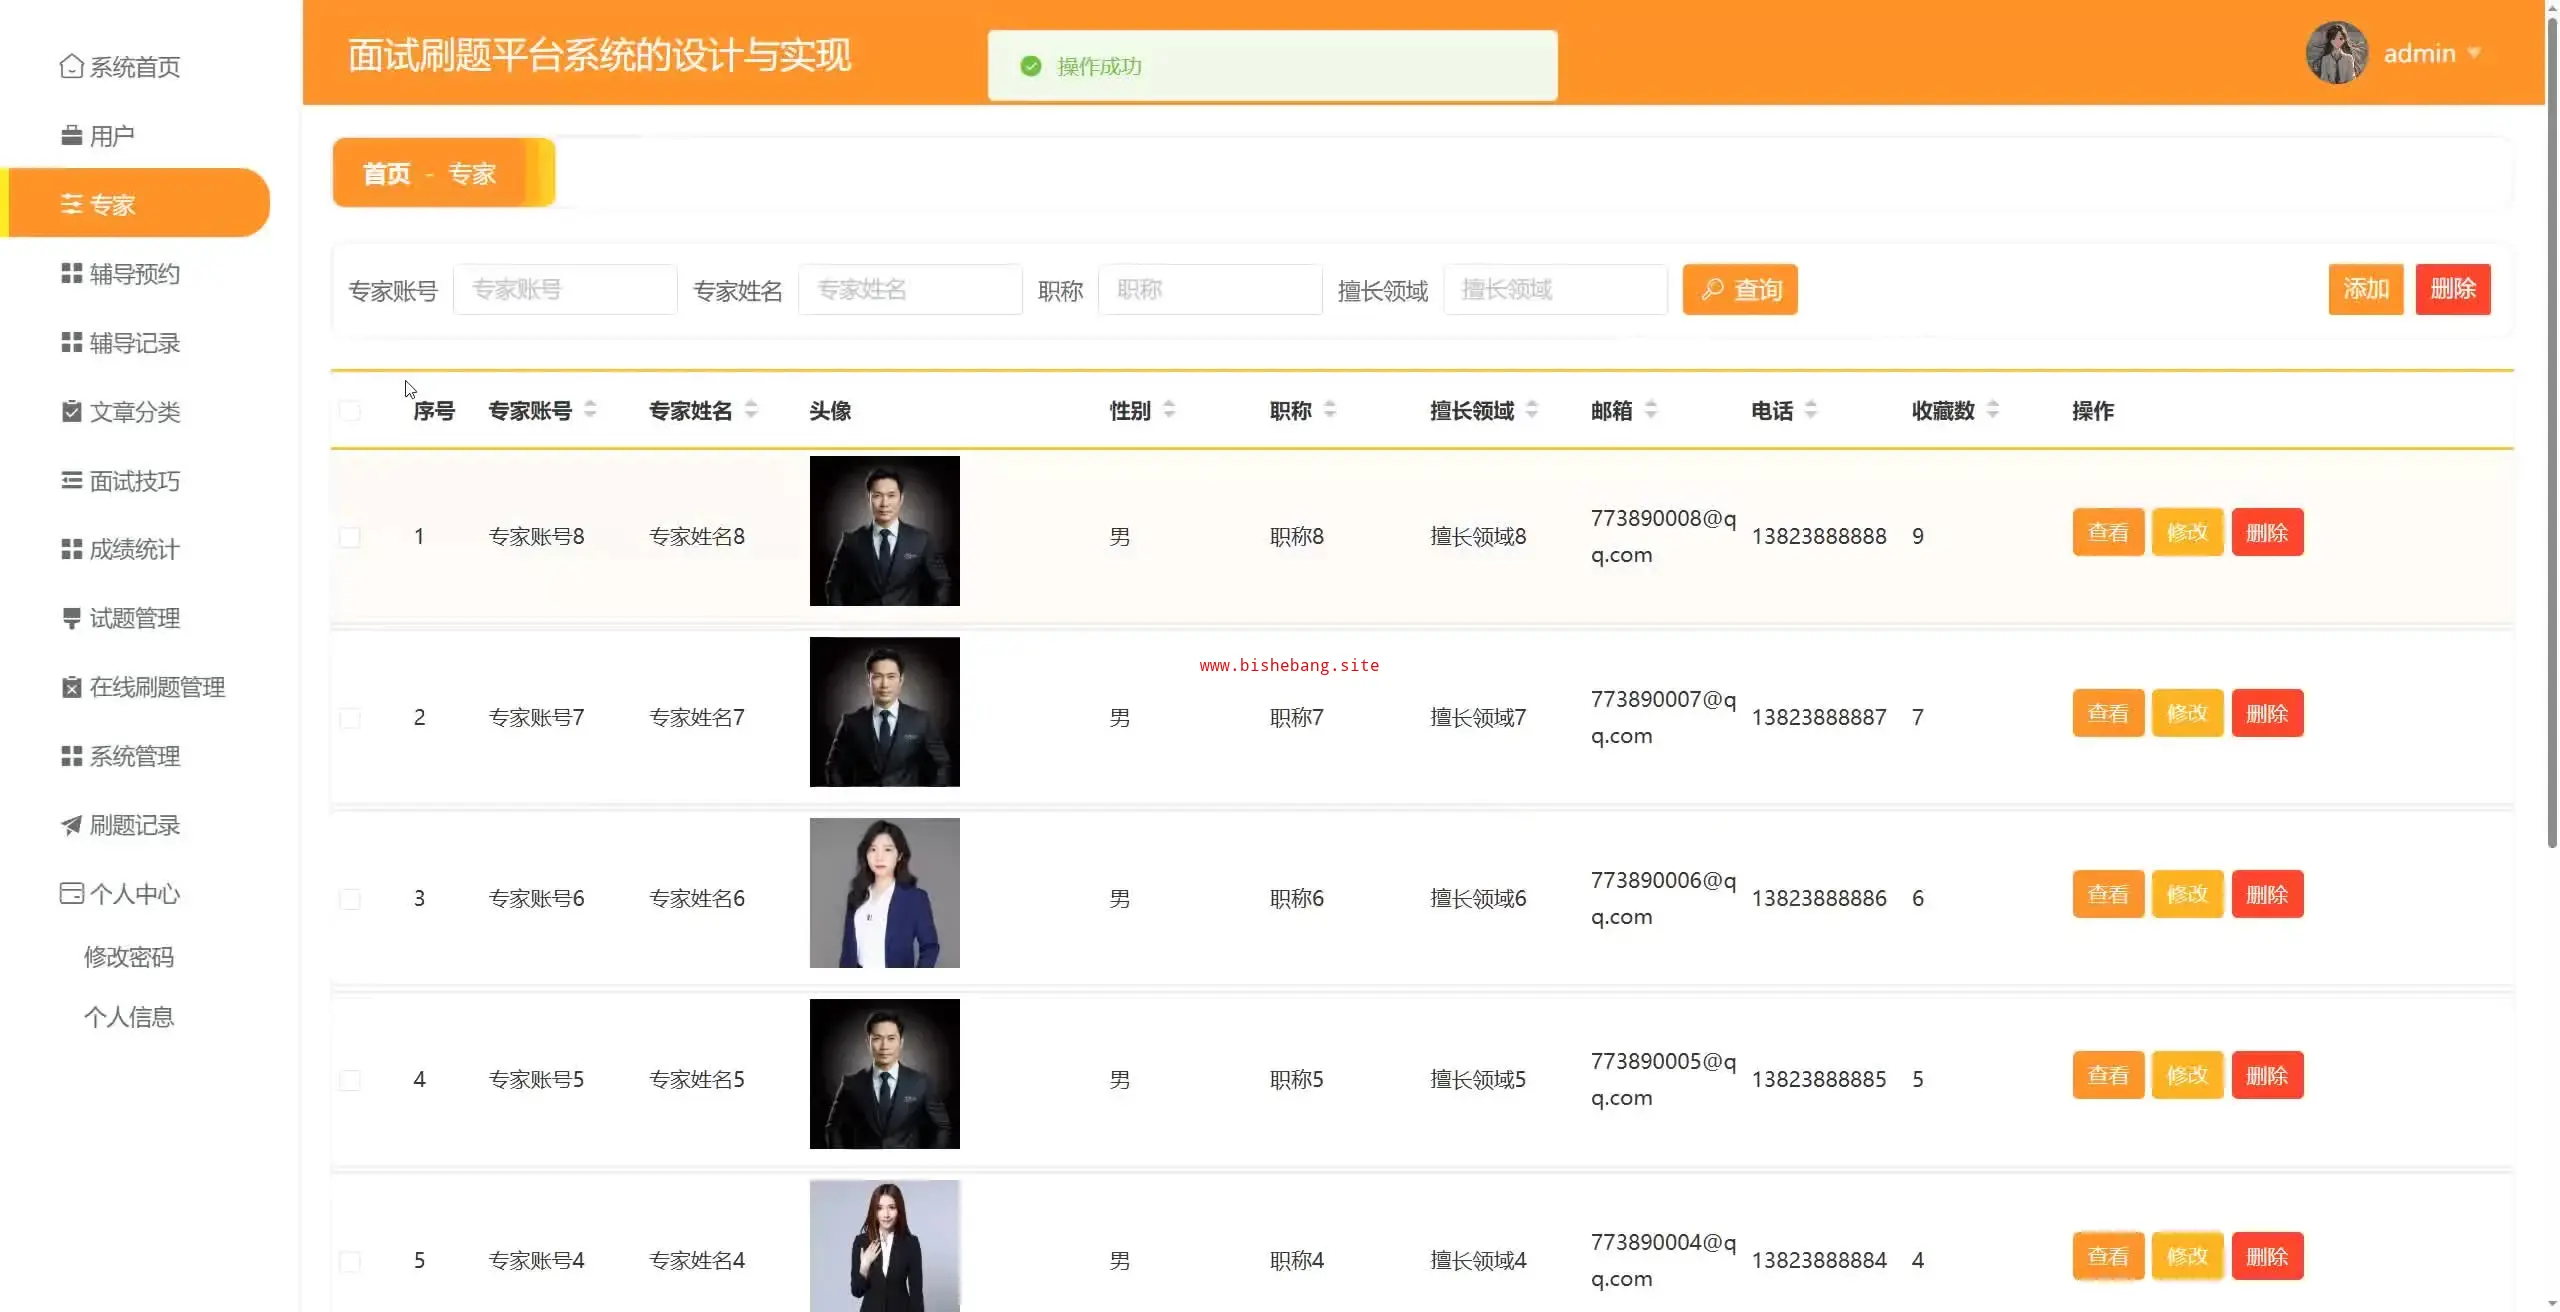Select the checkbox for row 专家账号6

(x=350, y=899)
